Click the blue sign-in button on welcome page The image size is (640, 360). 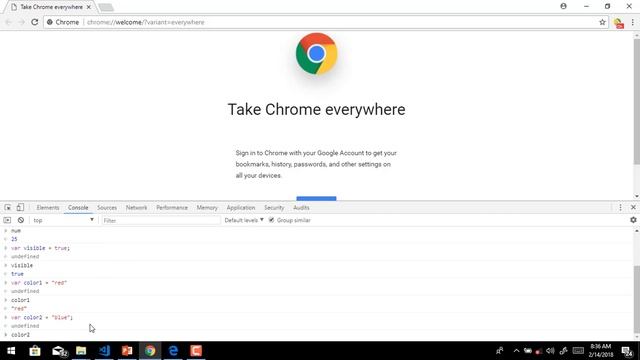[316, 198]
